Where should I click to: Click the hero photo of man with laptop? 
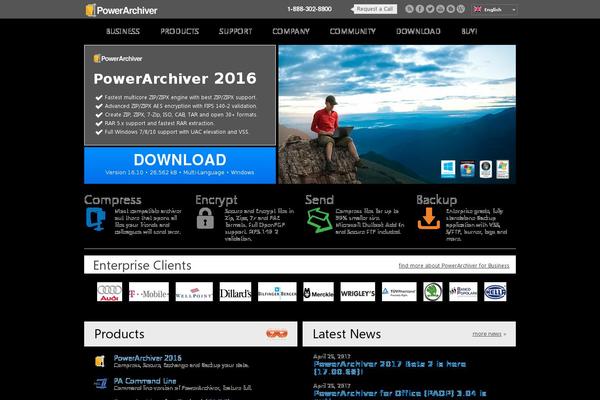397,114
